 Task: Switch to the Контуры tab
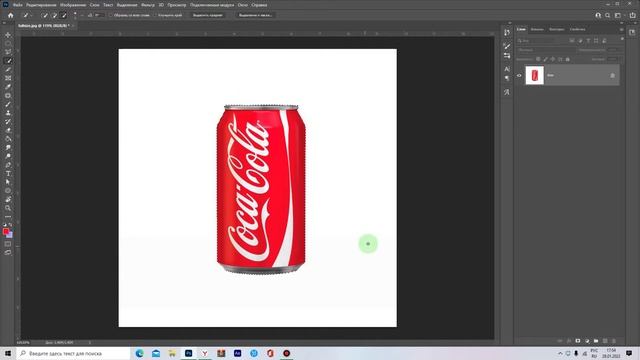[x=556, y=29]
